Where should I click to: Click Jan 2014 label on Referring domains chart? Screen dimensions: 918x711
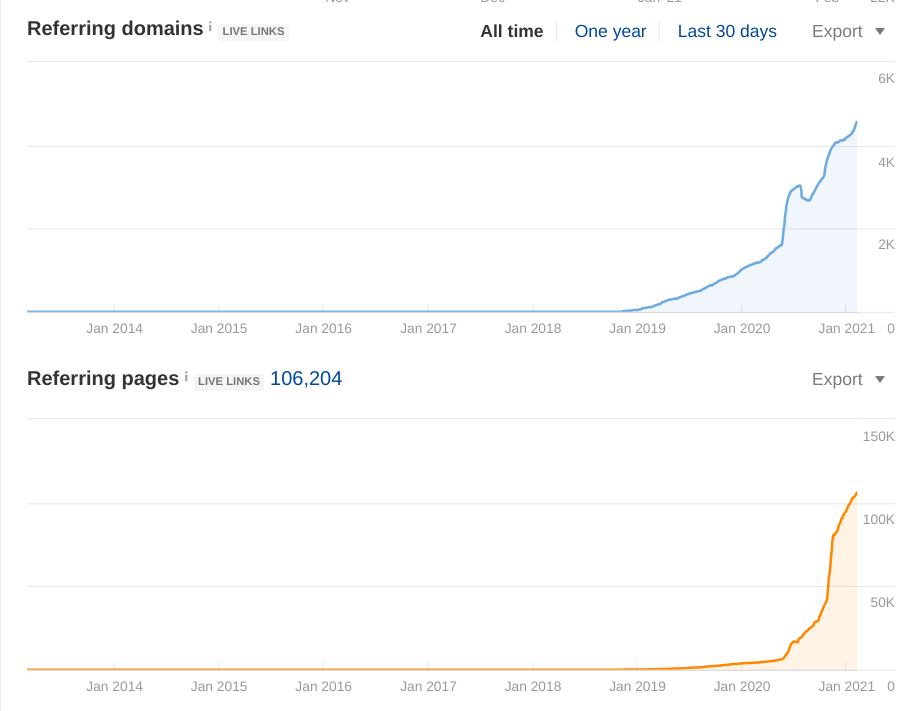(x=114, y=329)
